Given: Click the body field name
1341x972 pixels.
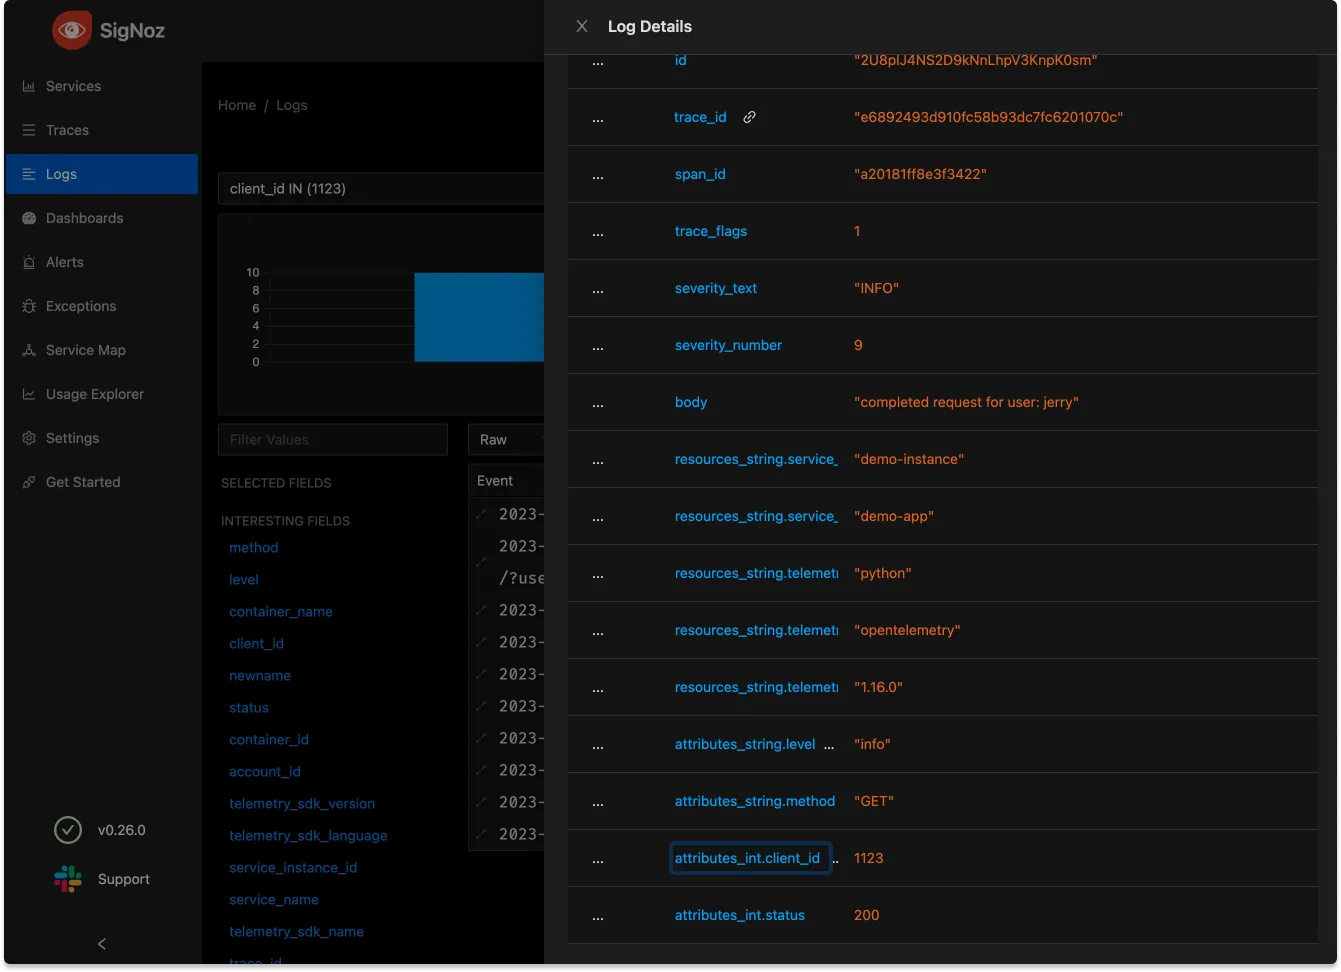Looking at the screenshot, I should click(691, 402).
